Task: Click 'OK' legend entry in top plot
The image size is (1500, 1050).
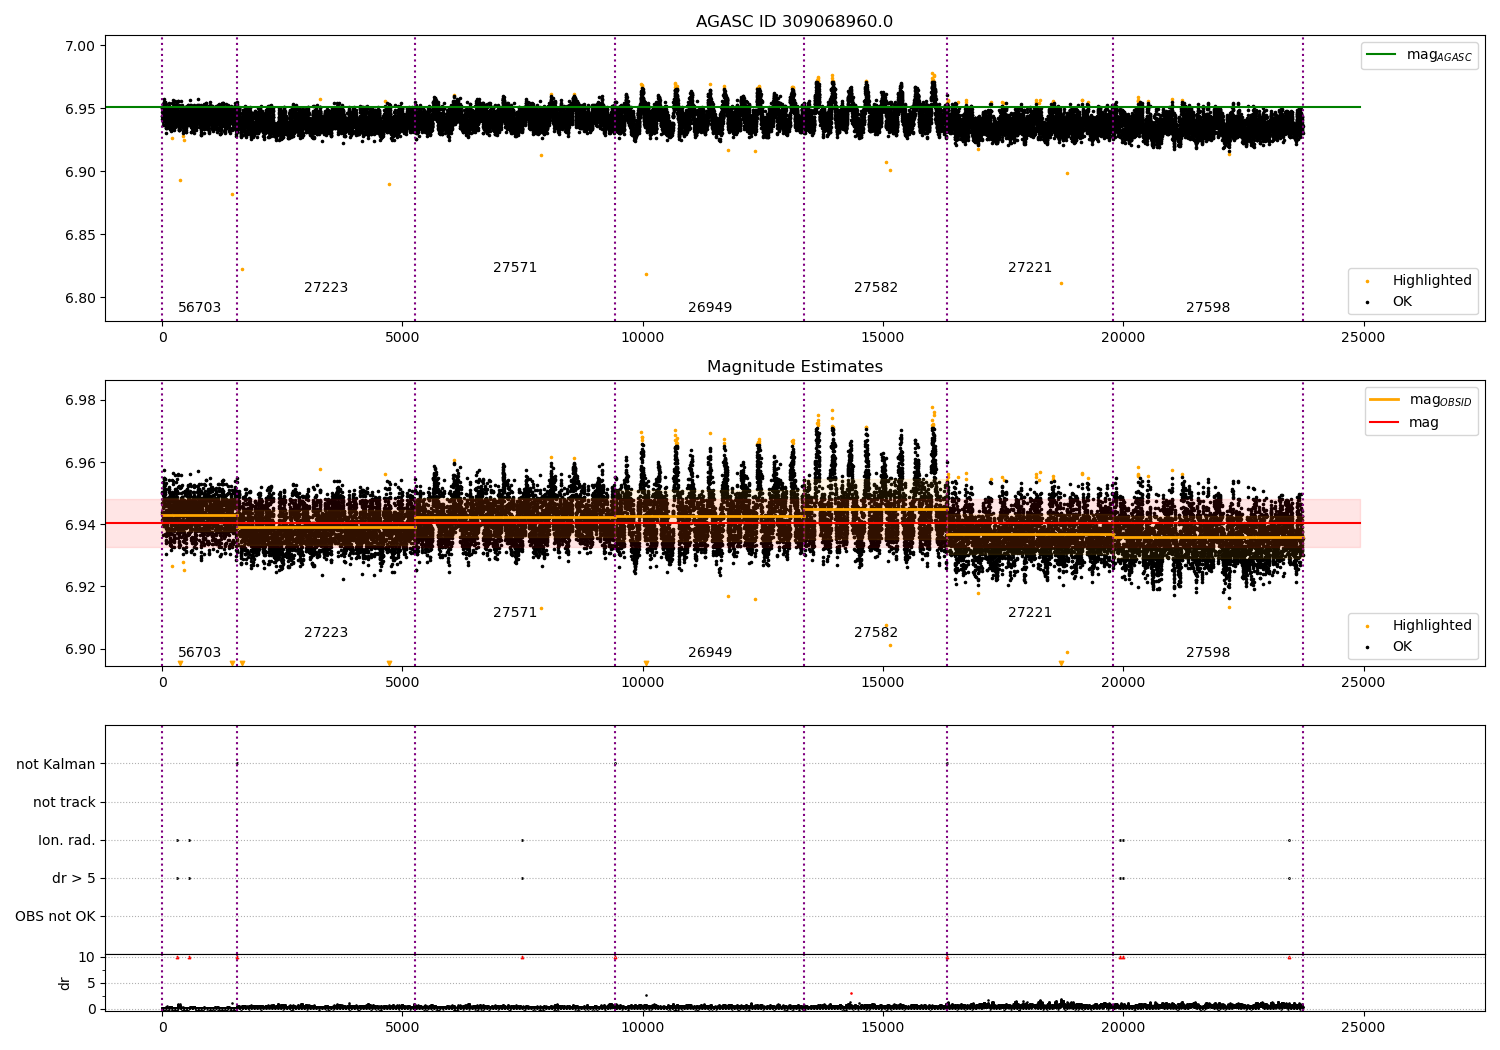Action: point(1402,301)
